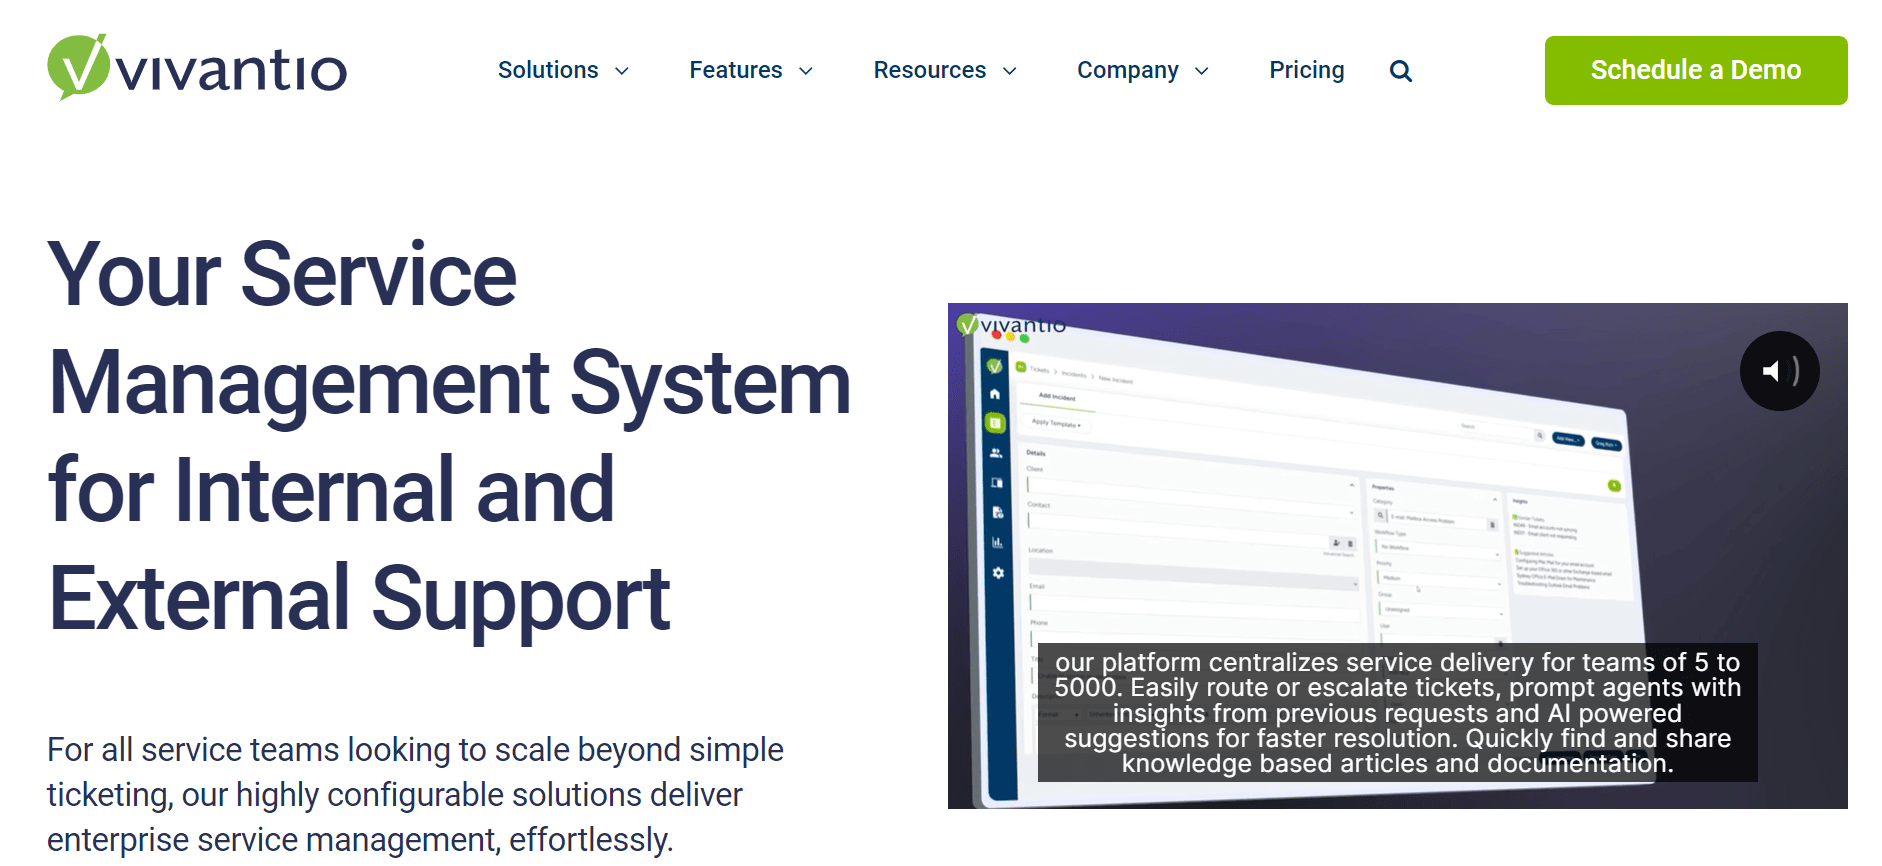Viewport: 1882px width, 866px height.
Task: Toggle the video sound speaker icon
Action: click(1779, 371)
